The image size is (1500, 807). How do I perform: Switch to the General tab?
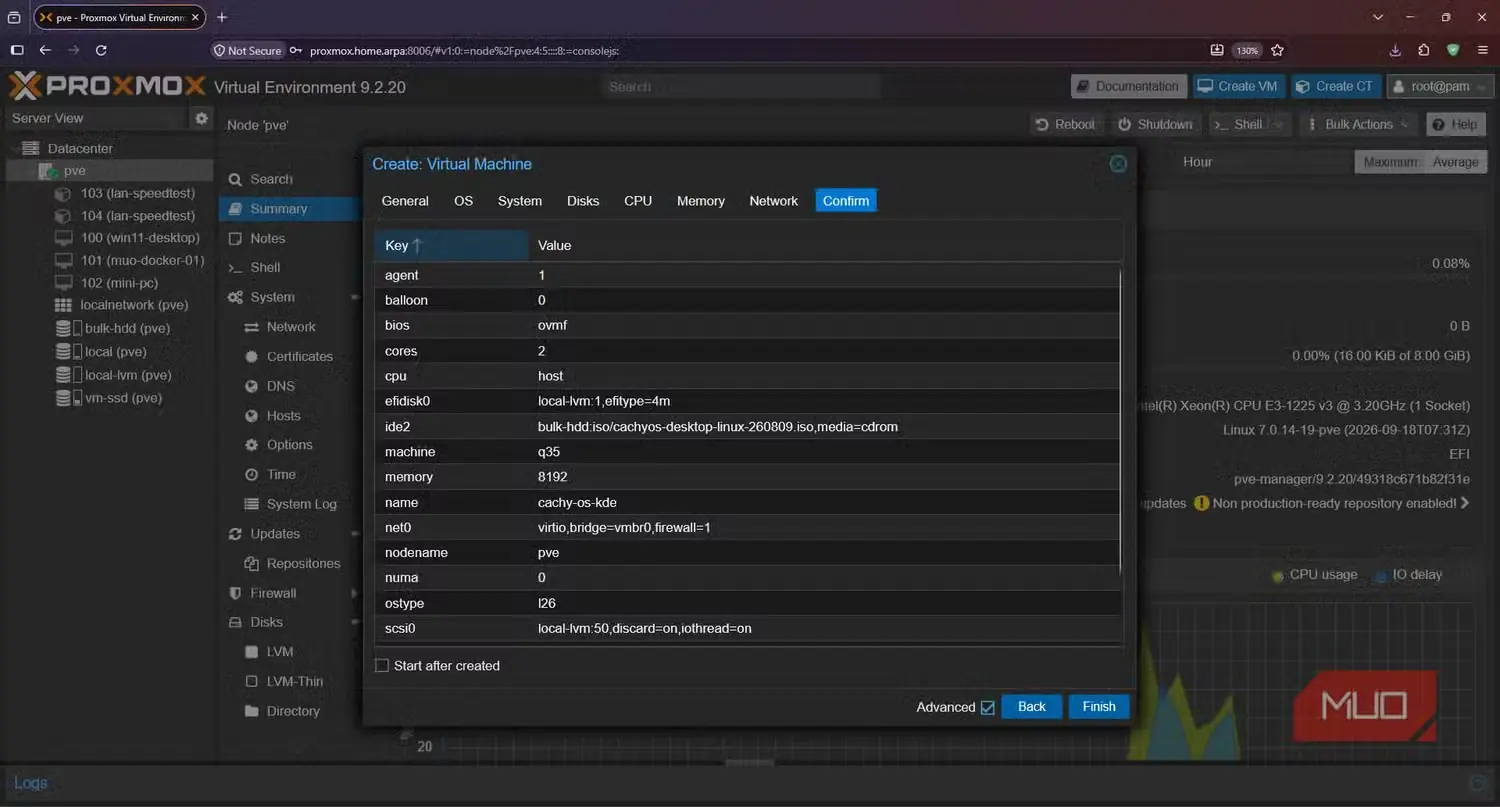click(x=405, y=201)
